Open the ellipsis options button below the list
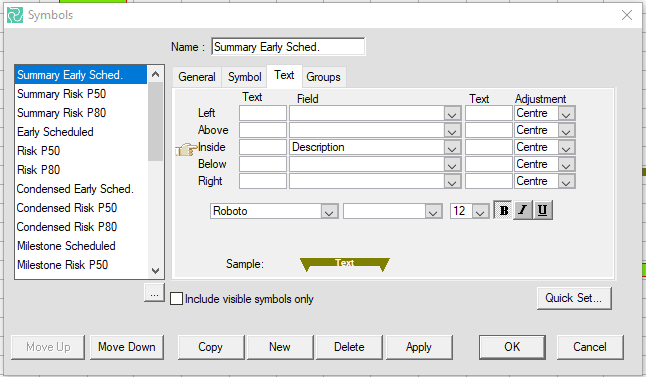646x377 pixels. [x=154, y=293]
